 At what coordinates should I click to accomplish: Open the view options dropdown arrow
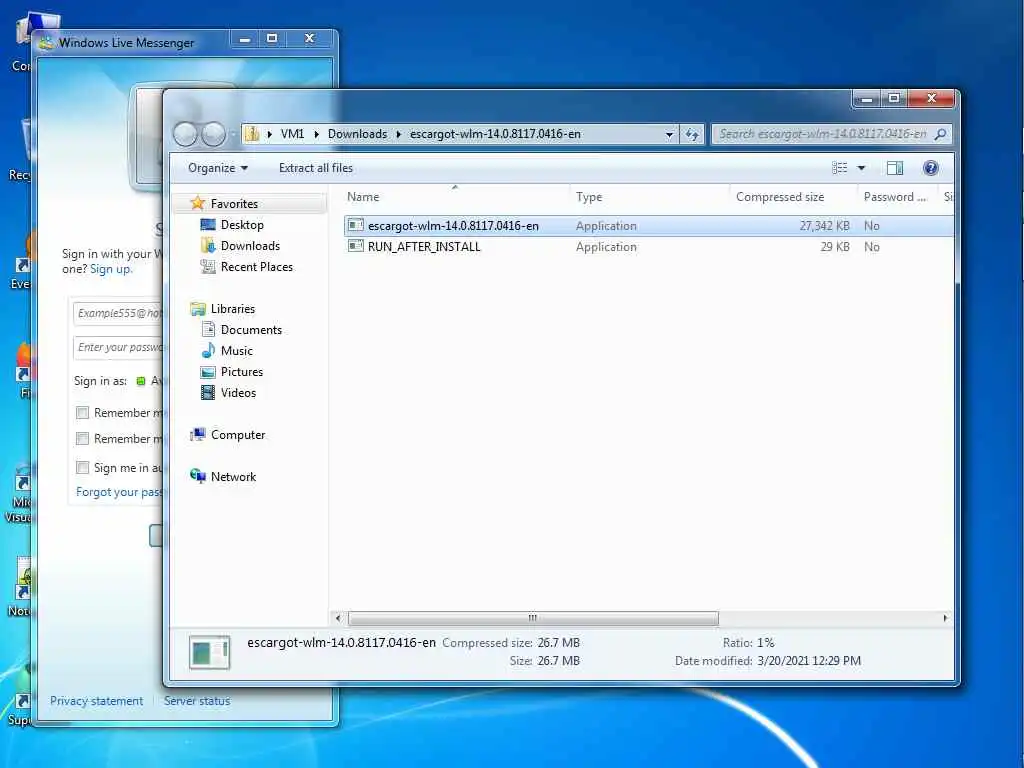pyautogui.click(x=861, y=168)
